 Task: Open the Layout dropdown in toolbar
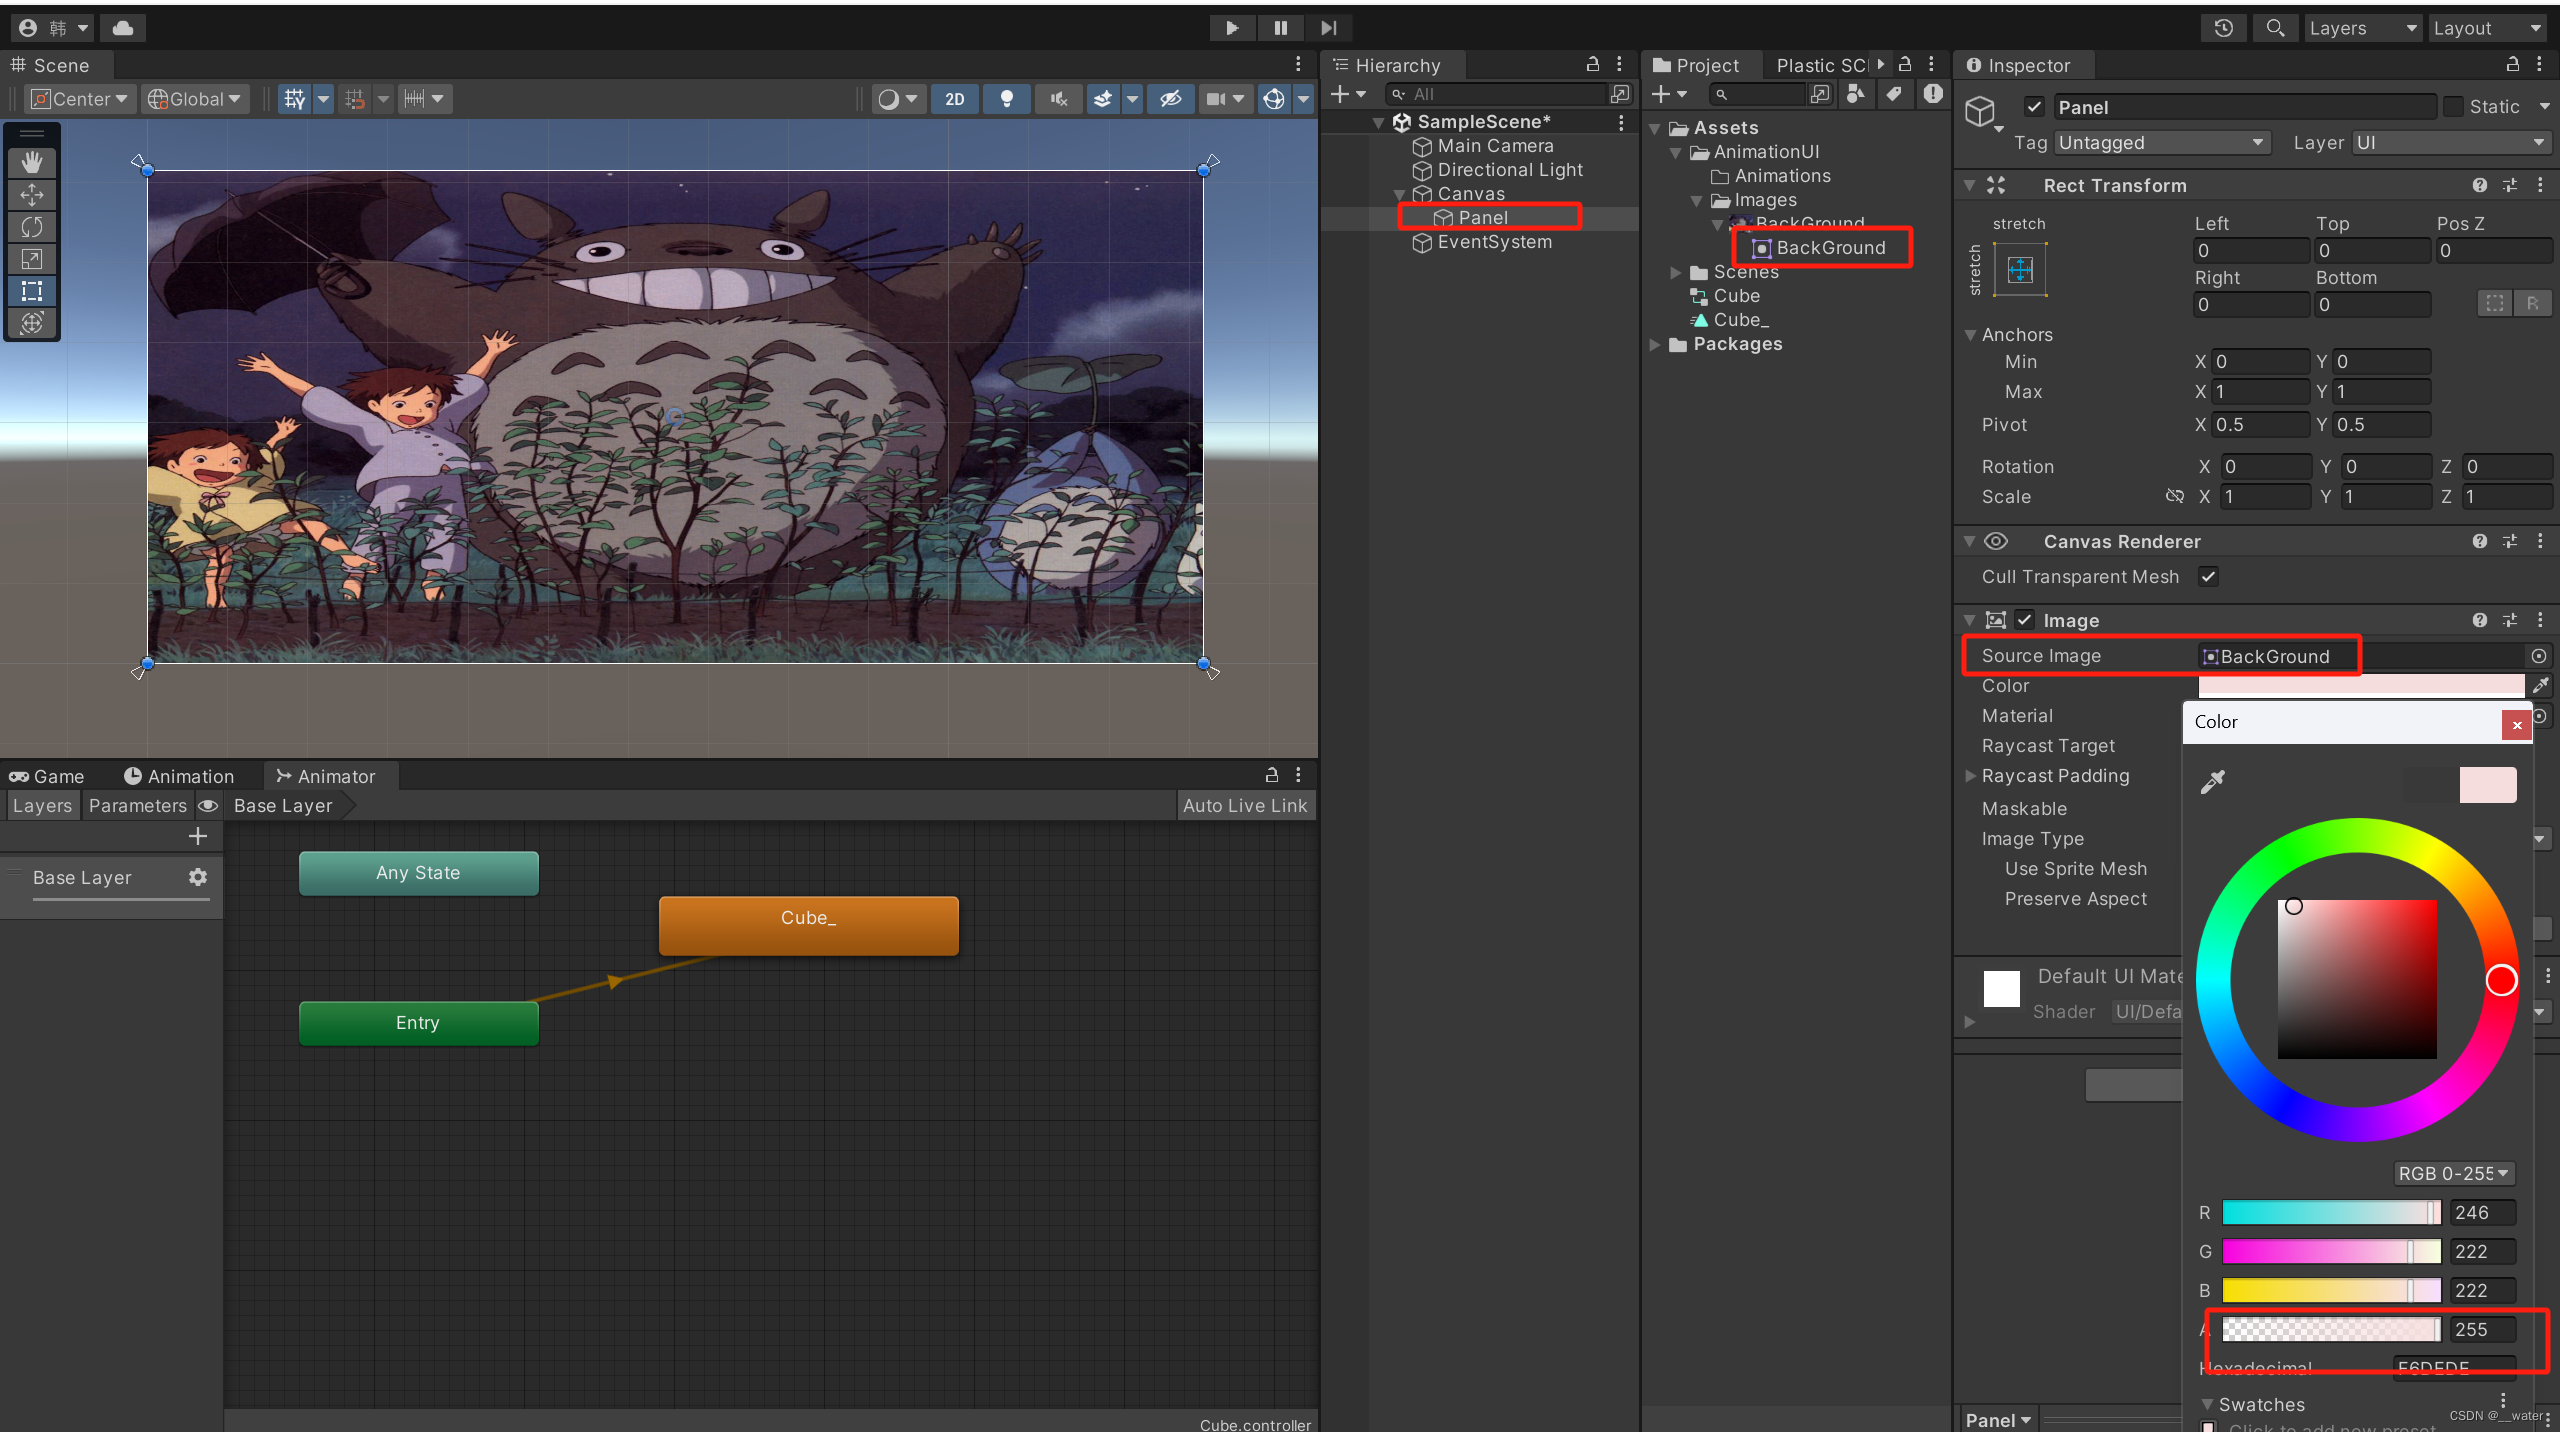tap(2488, 28)
